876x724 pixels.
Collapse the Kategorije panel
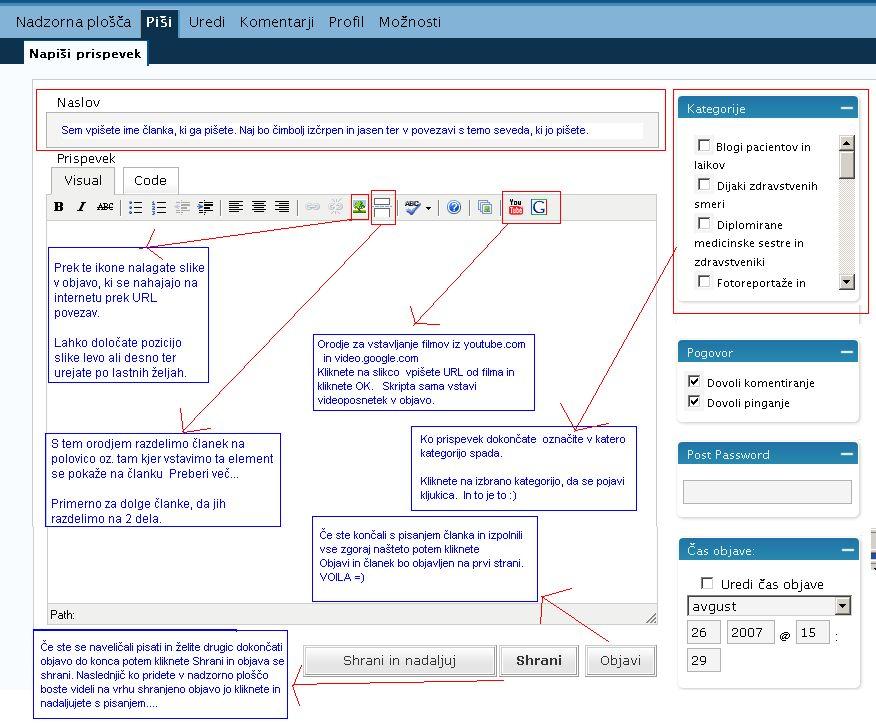tap(846, 108)
